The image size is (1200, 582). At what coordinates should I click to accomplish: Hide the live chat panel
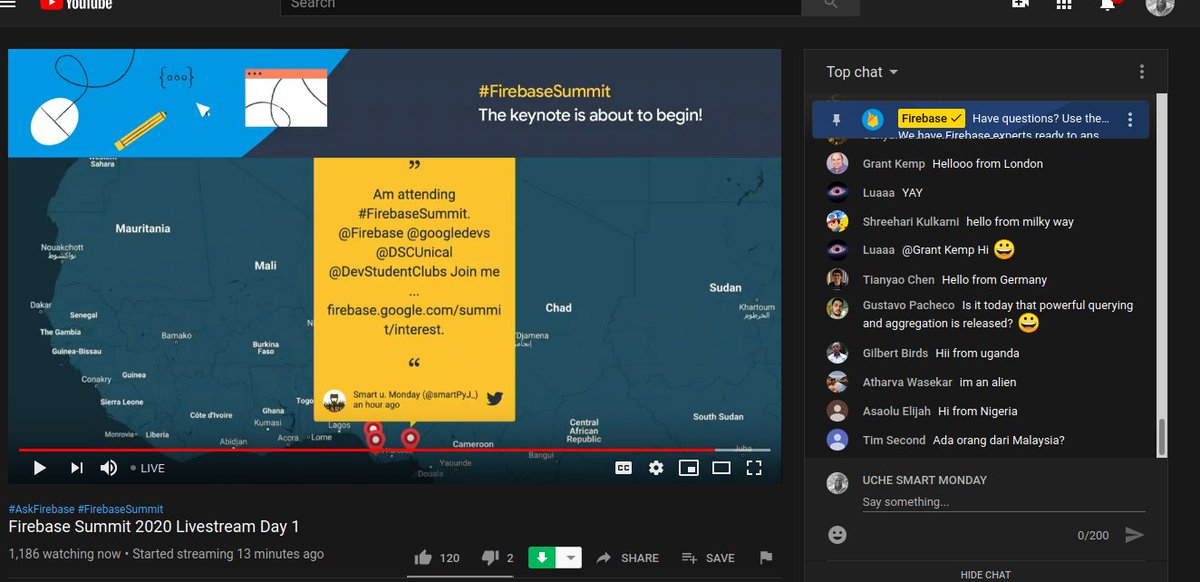(985, 575)
